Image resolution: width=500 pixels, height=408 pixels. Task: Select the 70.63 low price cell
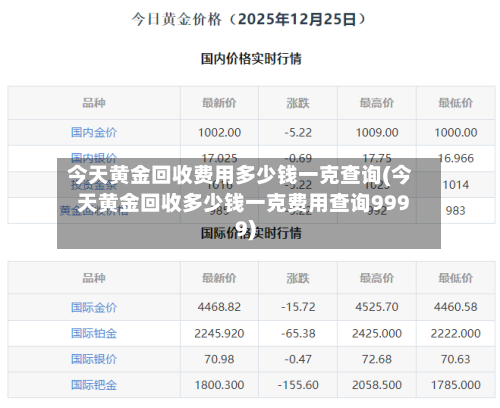coord(456,359)
